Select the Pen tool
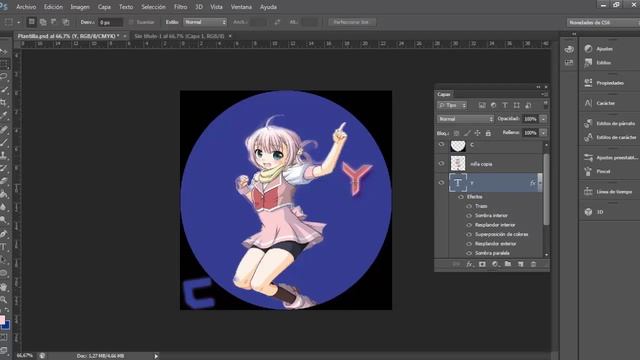The width and height of the screenshot is (640, 360). [x=4, y=234]
